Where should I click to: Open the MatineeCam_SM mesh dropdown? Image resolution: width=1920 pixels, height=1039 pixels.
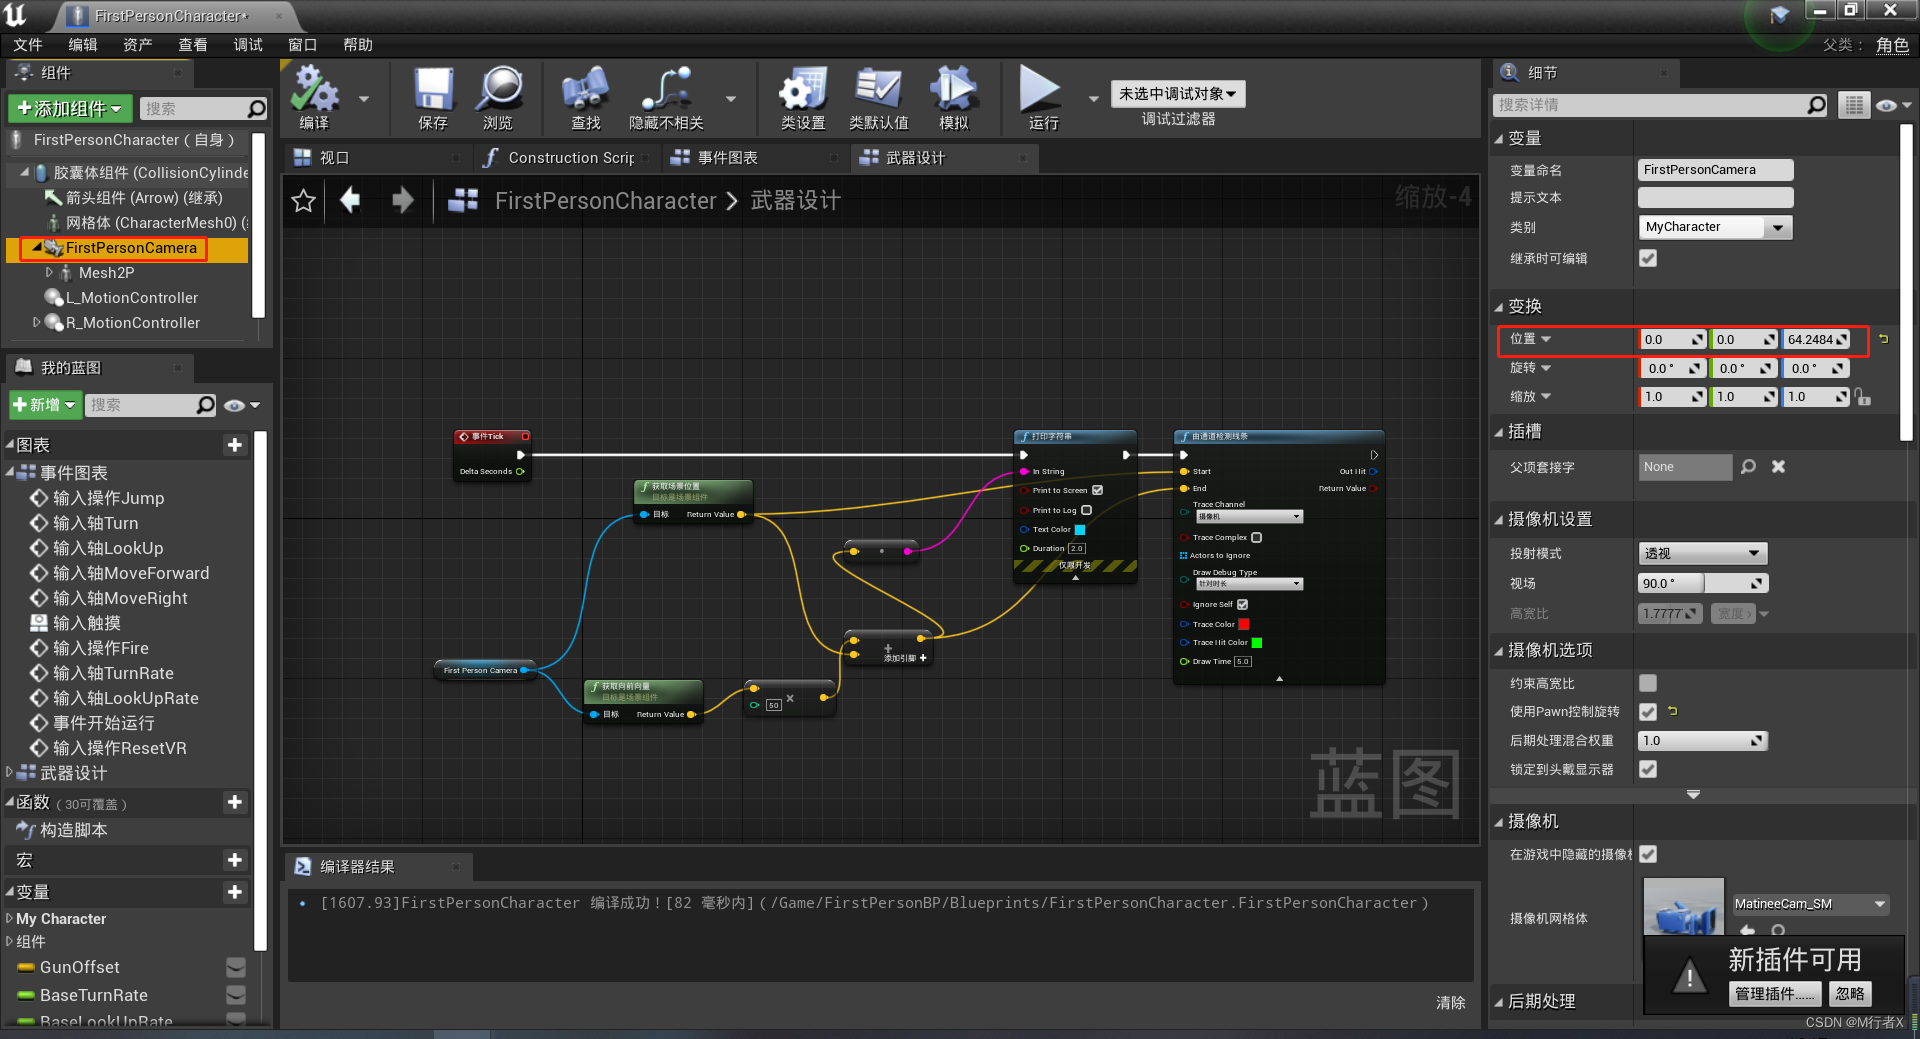[1810, 904]
